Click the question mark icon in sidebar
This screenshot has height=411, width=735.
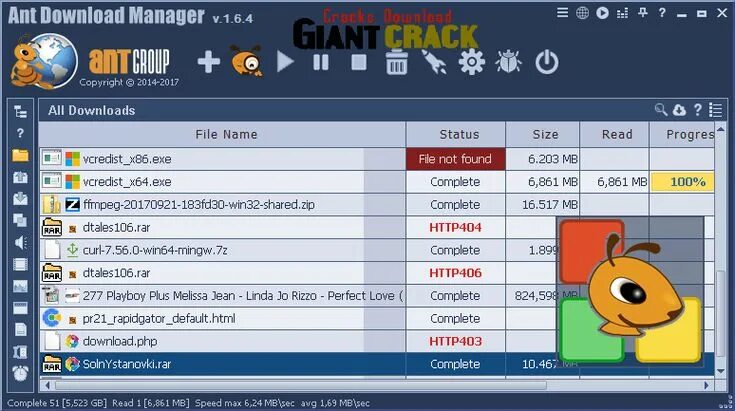(x=20, y=134)
